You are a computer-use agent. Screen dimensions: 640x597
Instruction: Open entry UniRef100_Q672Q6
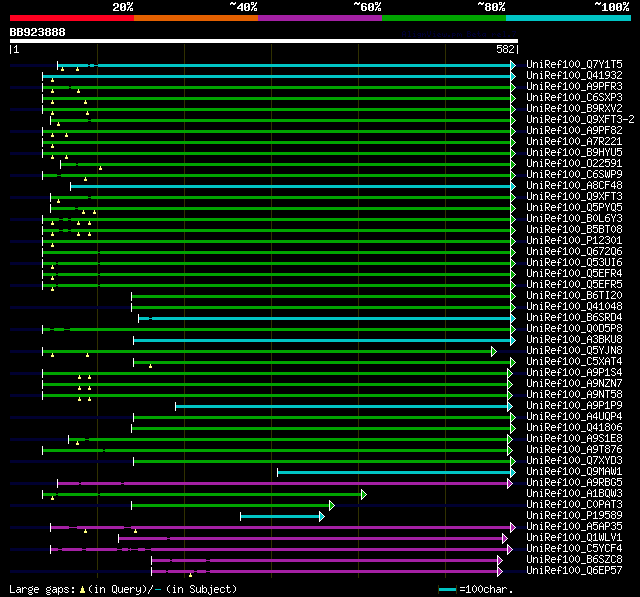point(574,252)
